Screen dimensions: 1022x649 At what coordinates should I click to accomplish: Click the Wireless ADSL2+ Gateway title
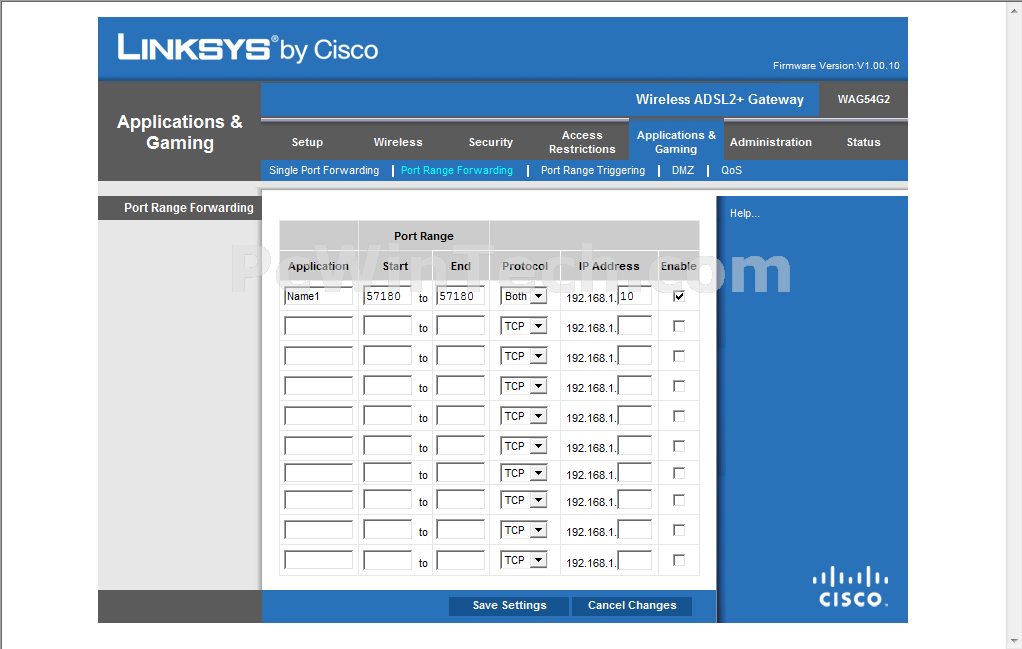[720, 99]
